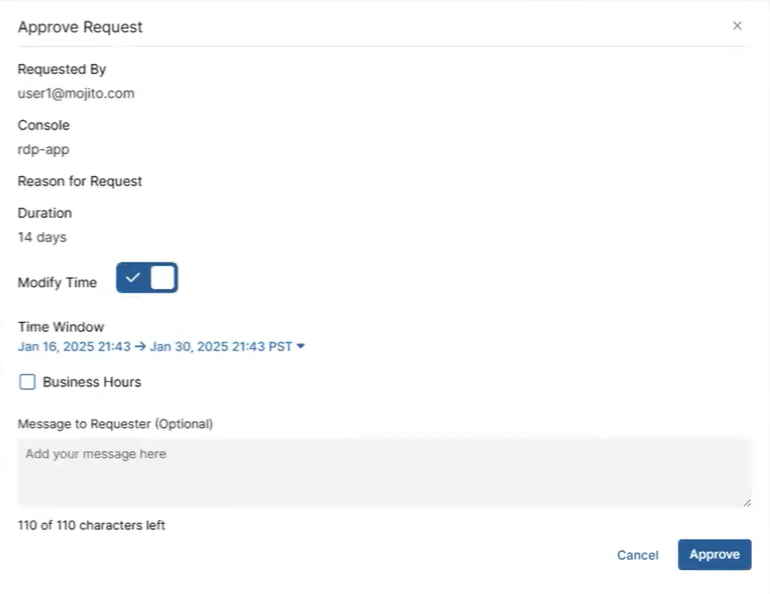Click the Requested By label

click(62, 70)
